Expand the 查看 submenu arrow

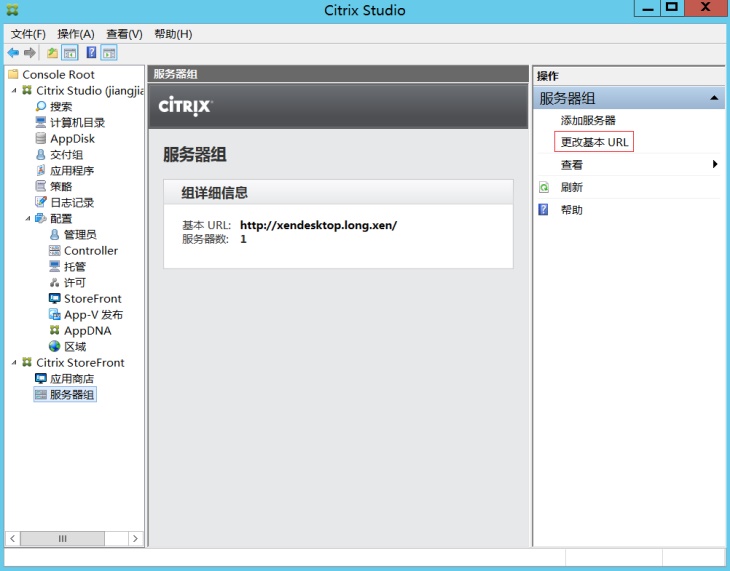[x=715, y=164]
